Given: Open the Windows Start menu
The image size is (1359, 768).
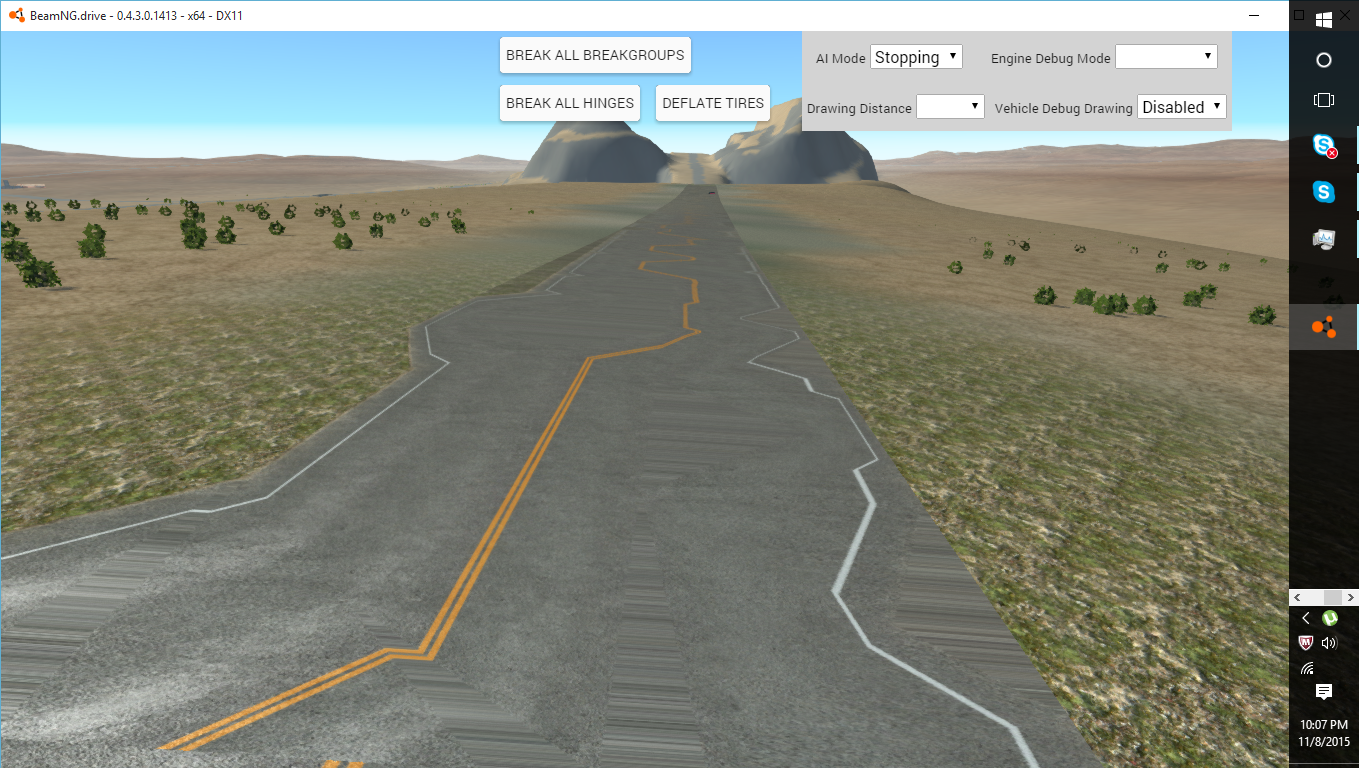Looking at the screenshot, I should 1324,18.
